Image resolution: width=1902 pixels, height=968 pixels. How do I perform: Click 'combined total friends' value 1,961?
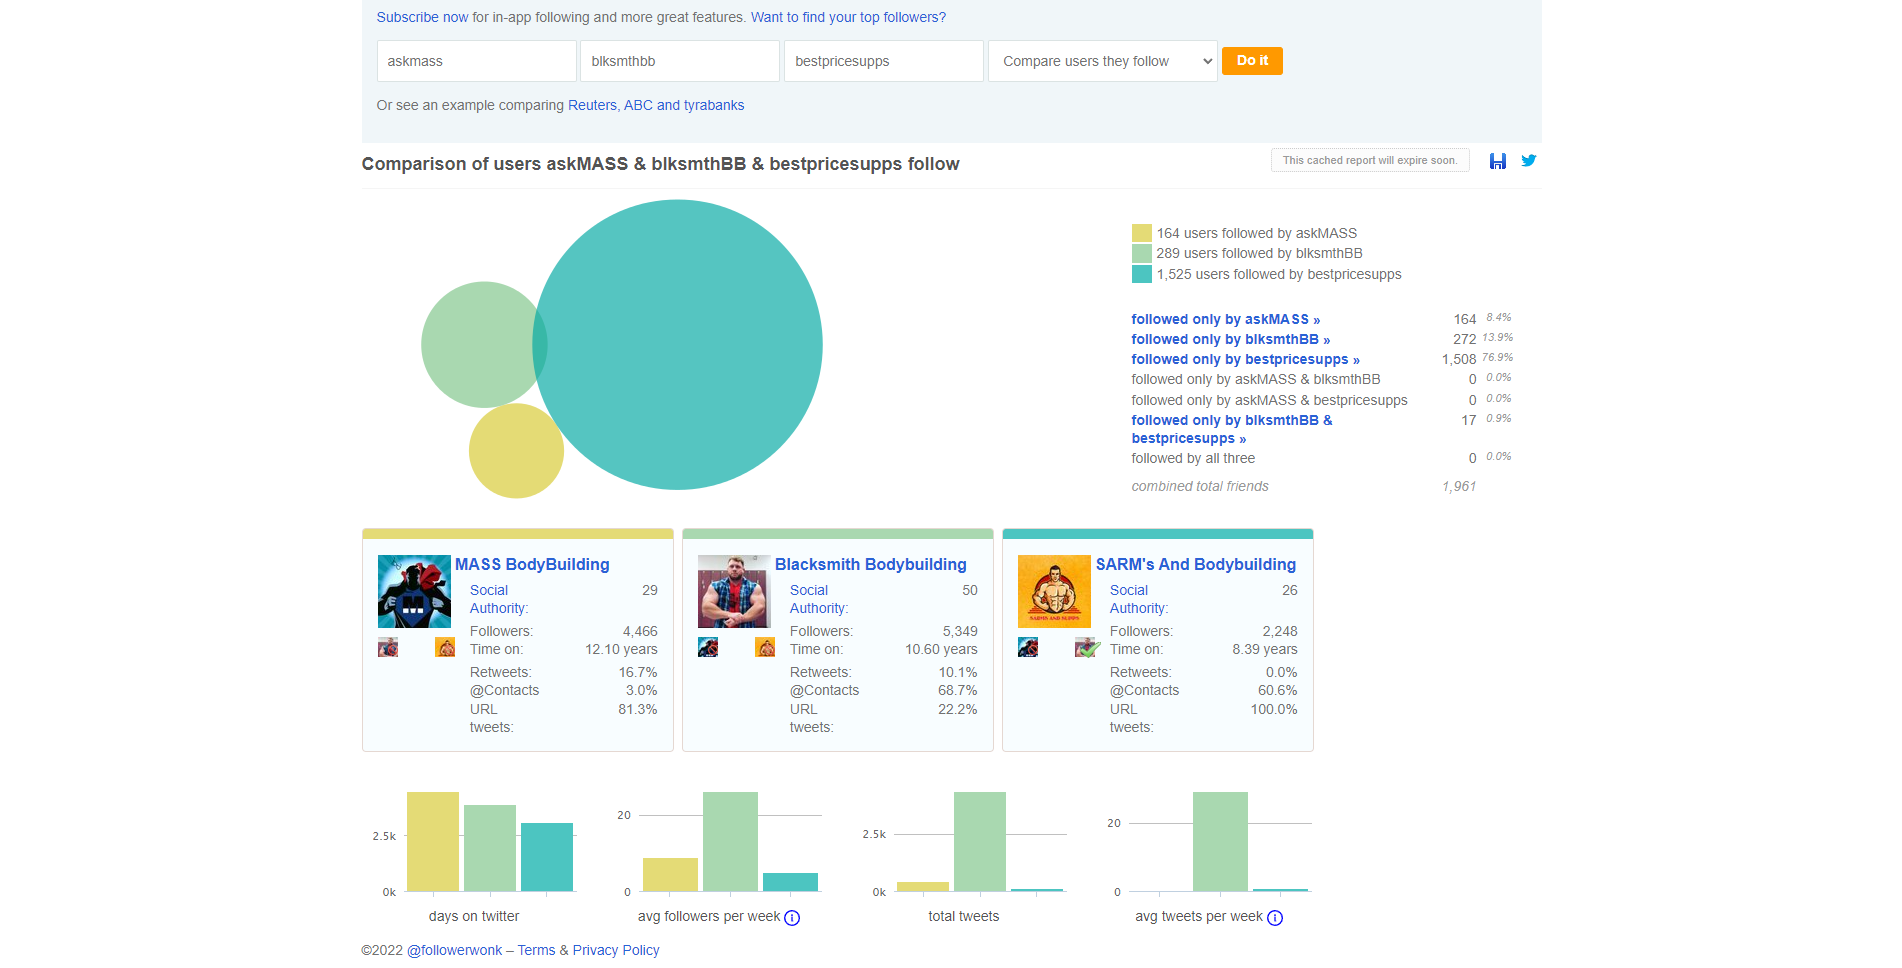1459,486
